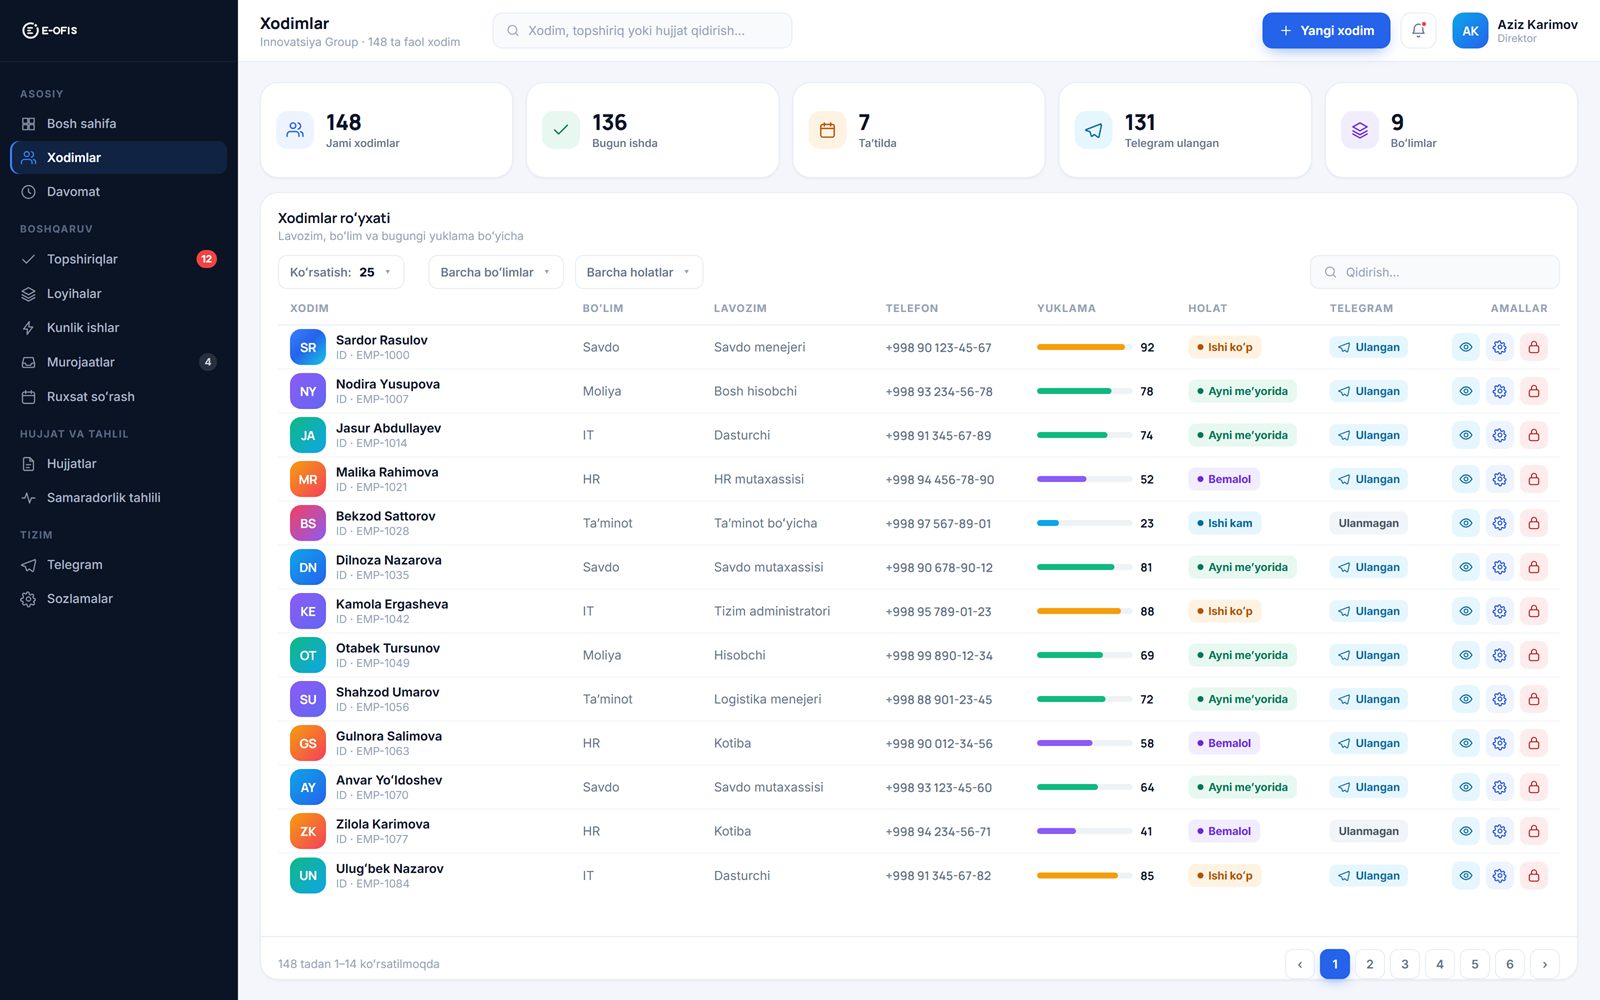The width and height of the screenshot is (1600, 1000).
Task: Open the Barcha bo'limlar filter dropdown
Action: click(x=496, y=272)
